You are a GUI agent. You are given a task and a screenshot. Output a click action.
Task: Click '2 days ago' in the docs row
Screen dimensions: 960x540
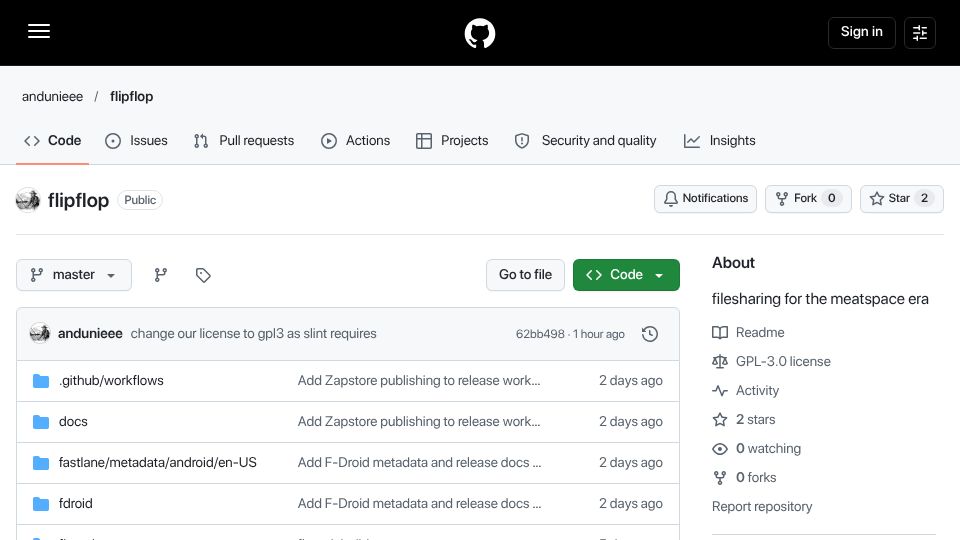631,422
